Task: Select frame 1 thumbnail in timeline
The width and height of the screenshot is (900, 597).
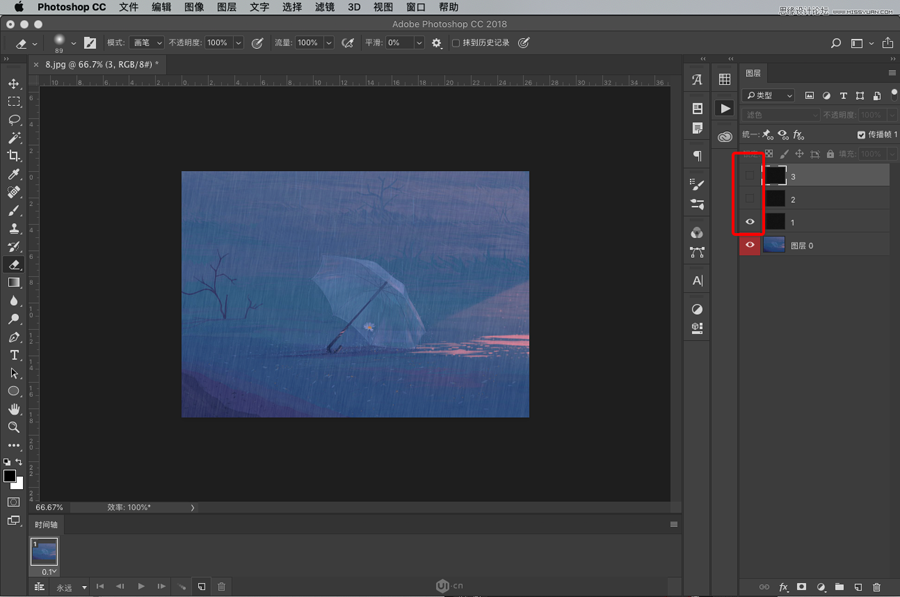Action: pyautogui.click(x=45, y=549)
